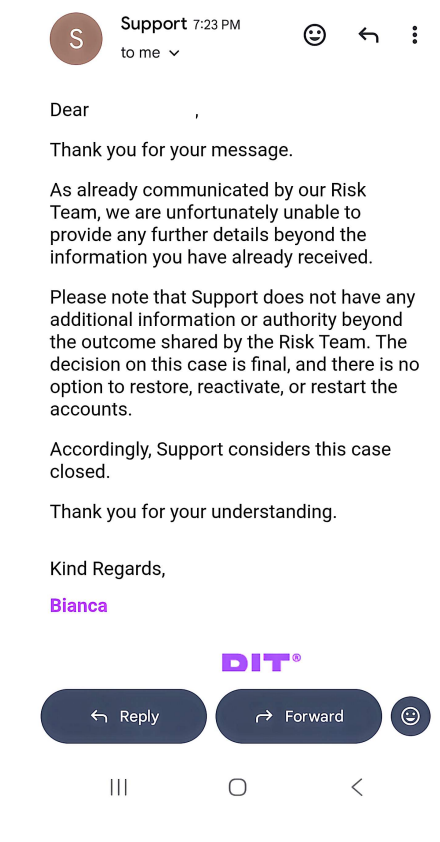440x842 pixels.
Task: Tap the "Thank you for your message." line
Action: [171, 150]
